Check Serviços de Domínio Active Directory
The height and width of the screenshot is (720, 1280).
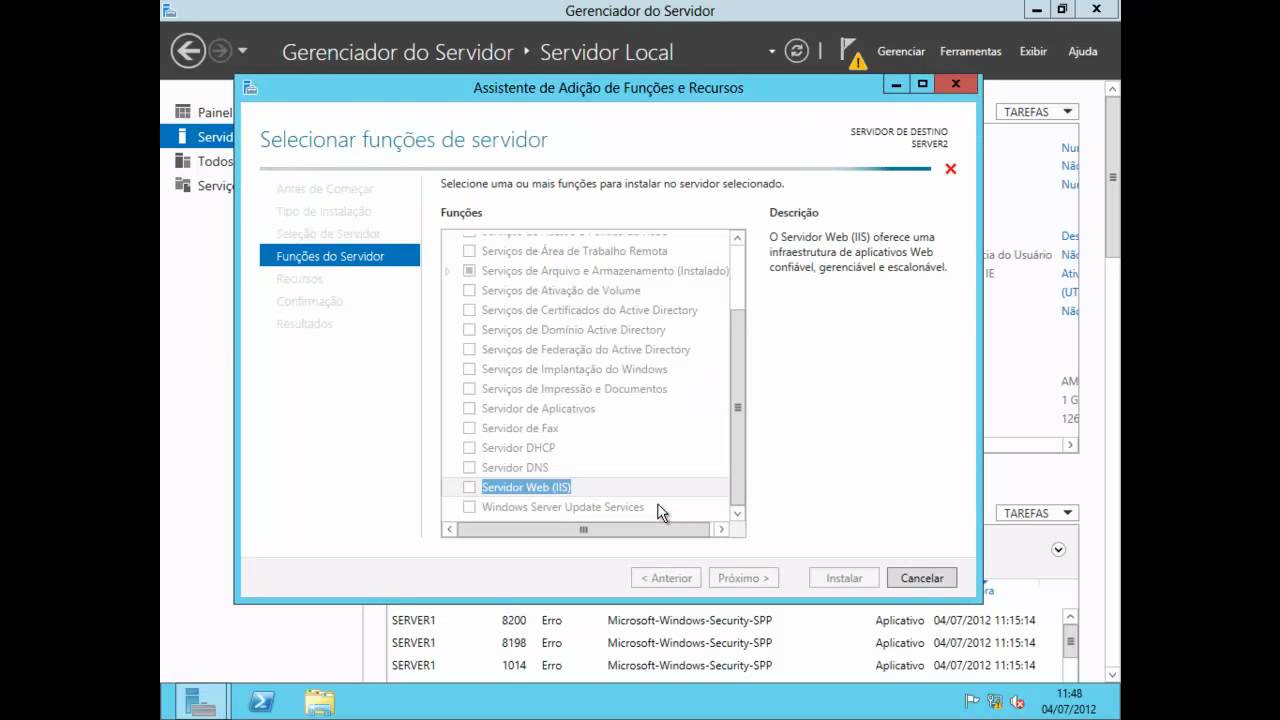469,330
